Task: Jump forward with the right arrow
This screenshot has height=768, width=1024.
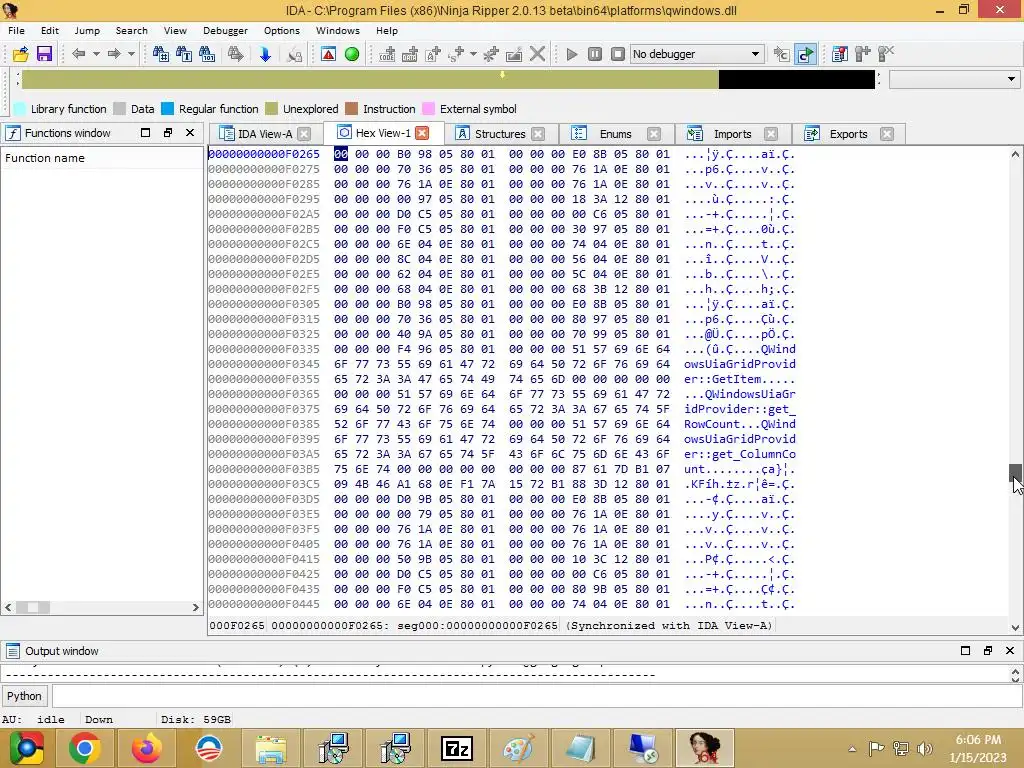Action: pyautogui.click(x=114, y=54)
